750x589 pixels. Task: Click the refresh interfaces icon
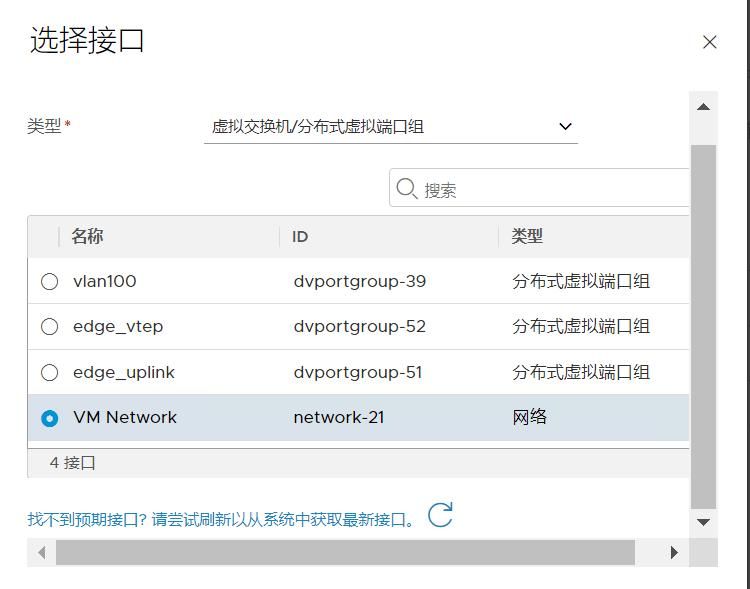[440, 515]
